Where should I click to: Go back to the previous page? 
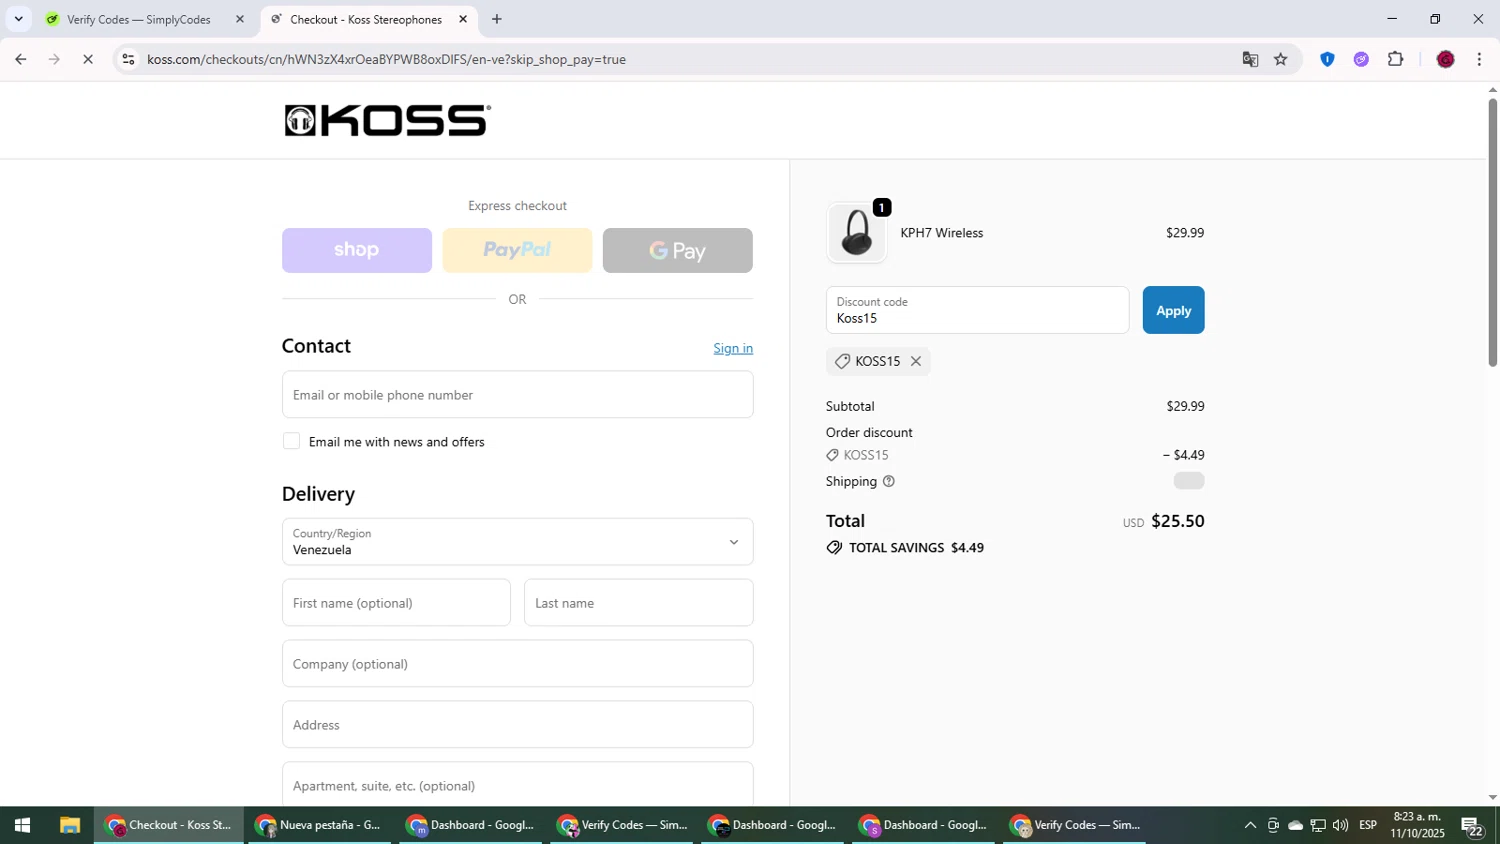click(x=21, y=59)
